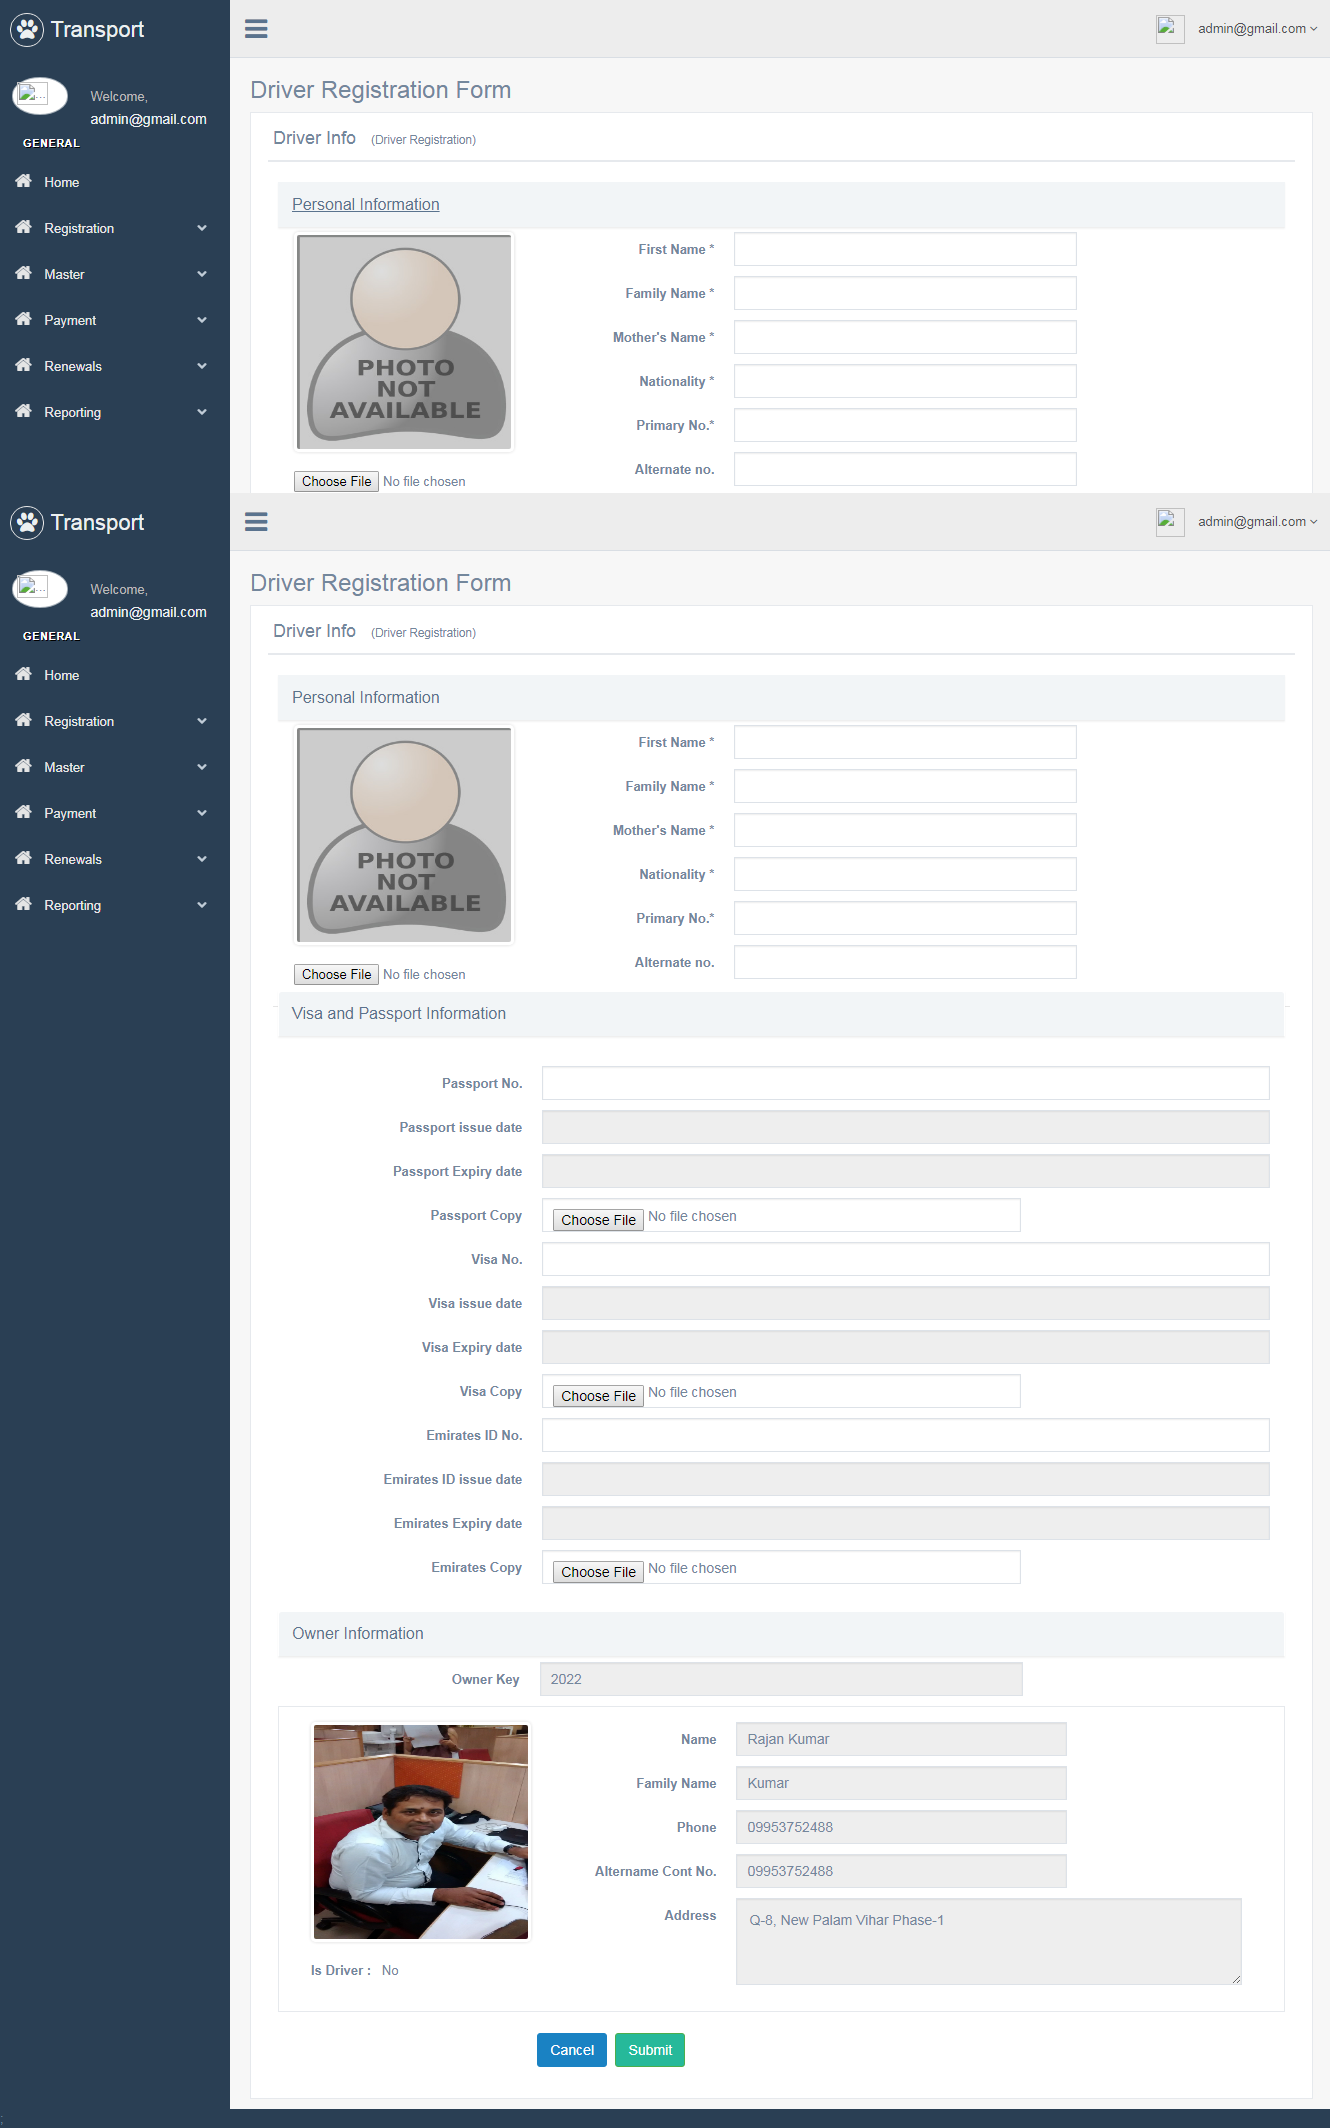The width and height of the screenshot is (1330, 2128).
Task: Expand the Registration chevron in the lower sidebar
Action: [x=202, y=721]
